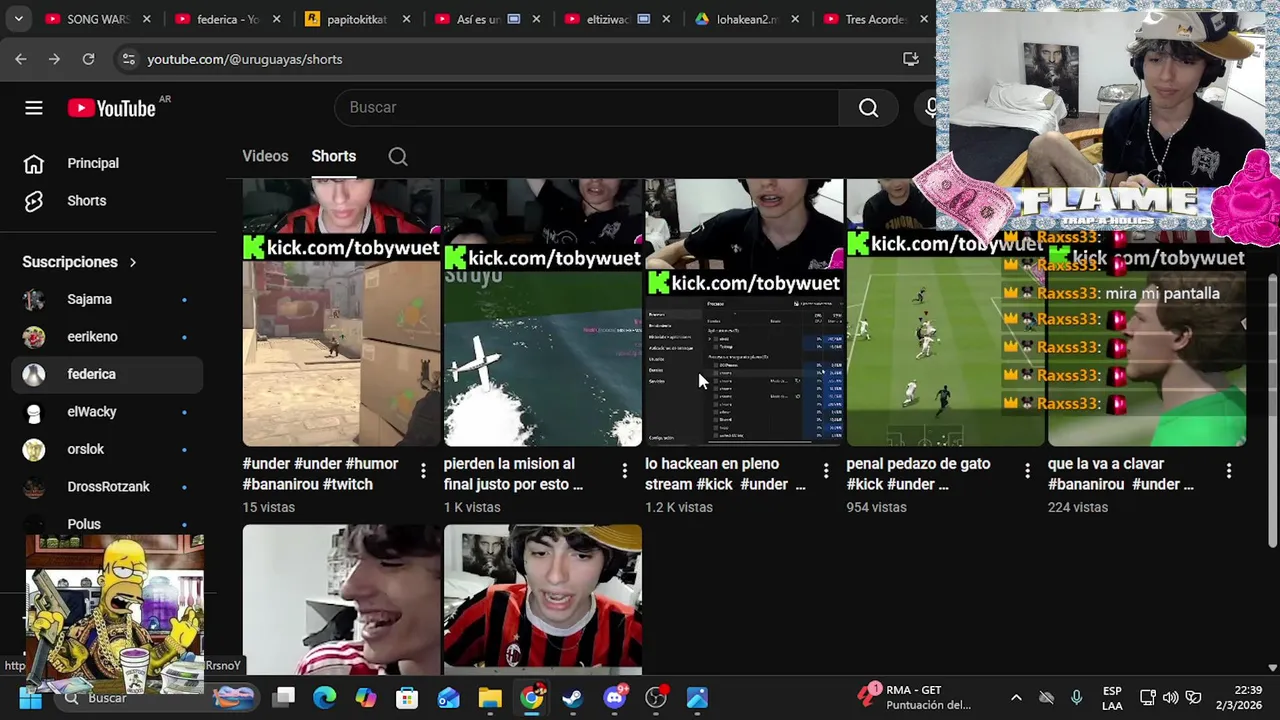Open the YouTube hamburger guide menu
This screenshot has width=1280, height=720.
click(34, 108)
